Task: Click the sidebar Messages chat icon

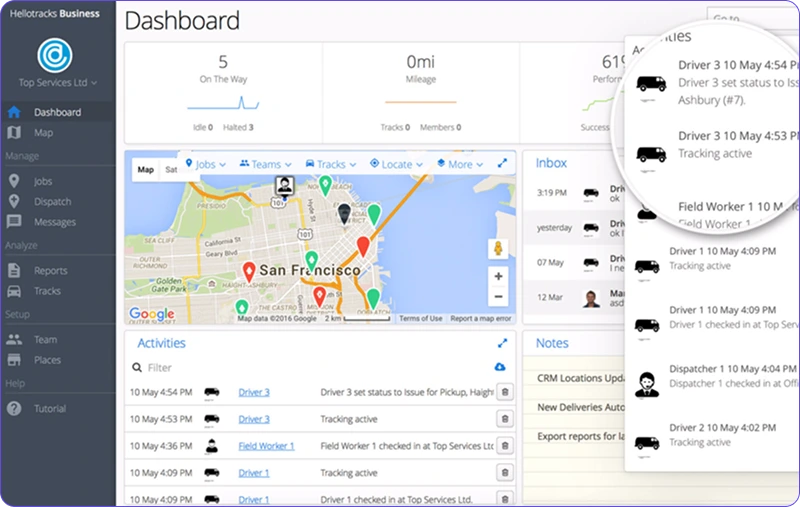Action: click(14, 221)
